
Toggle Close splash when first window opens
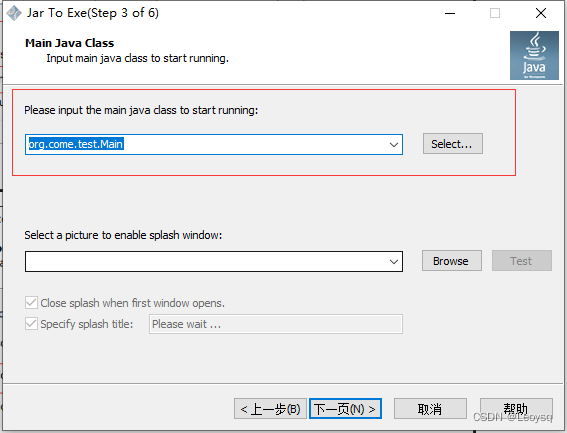click(31, 302)
